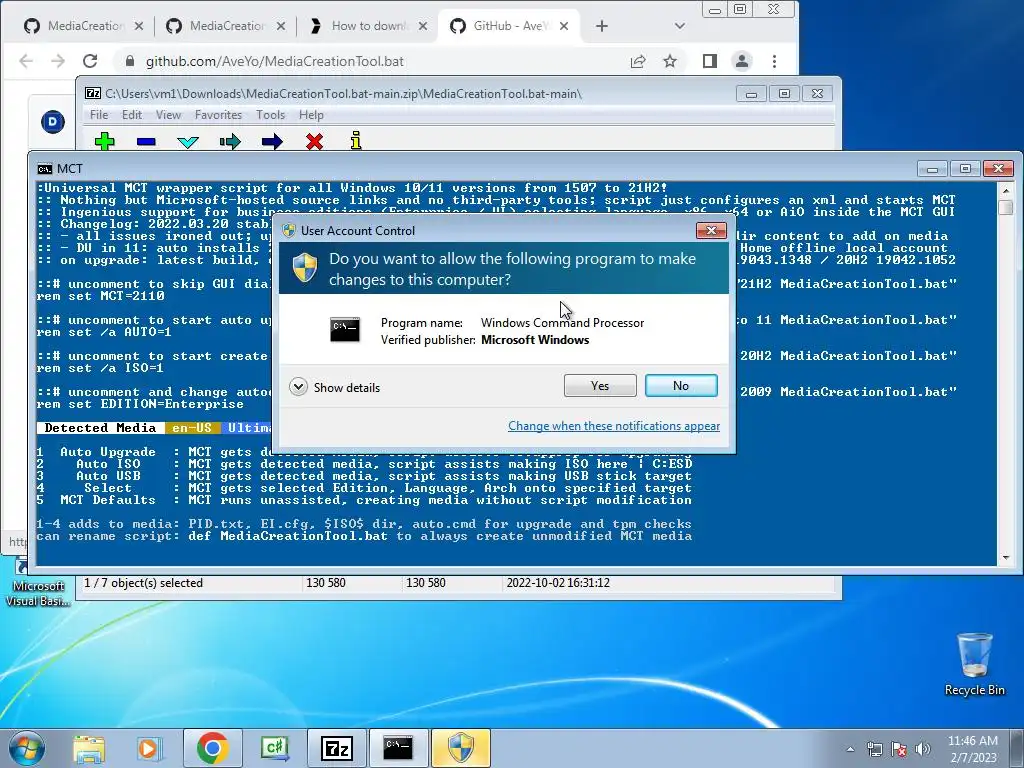Click the No button in User Account Control
The image size is (1024, 768).
(680, 385)
